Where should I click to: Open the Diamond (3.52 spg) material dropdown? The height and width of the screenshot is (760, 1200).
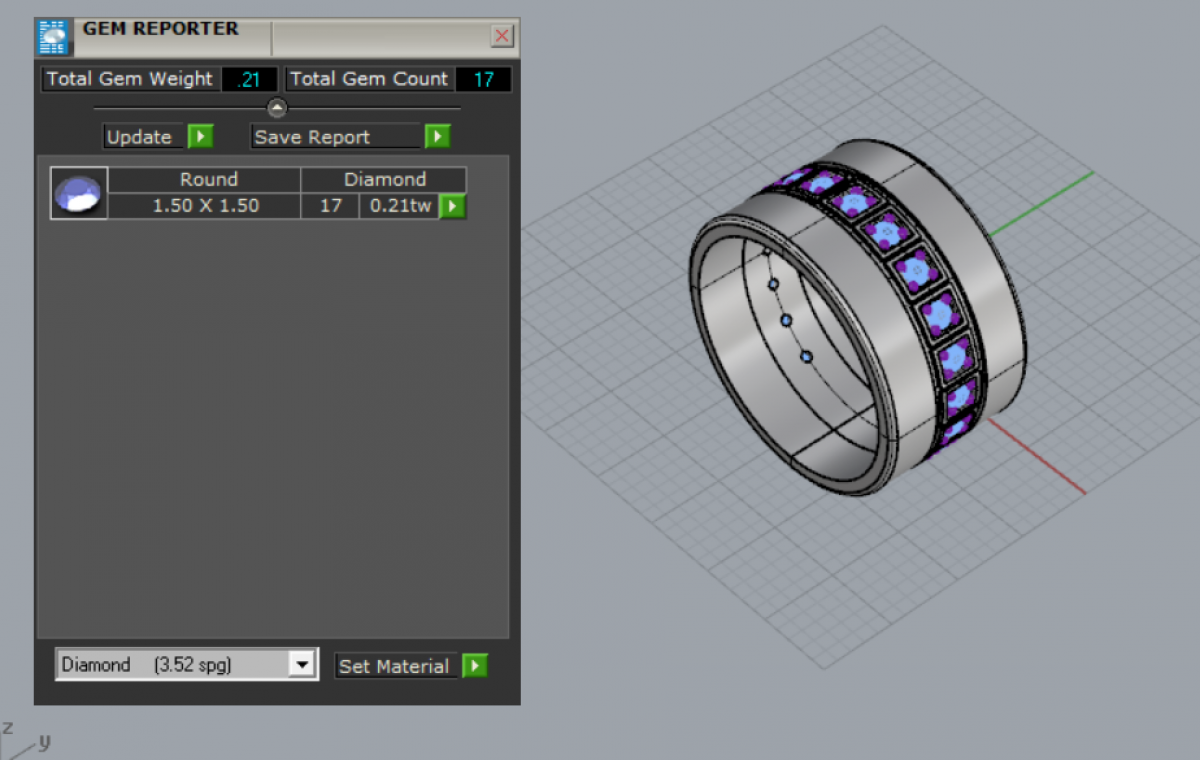coord(301,665)
